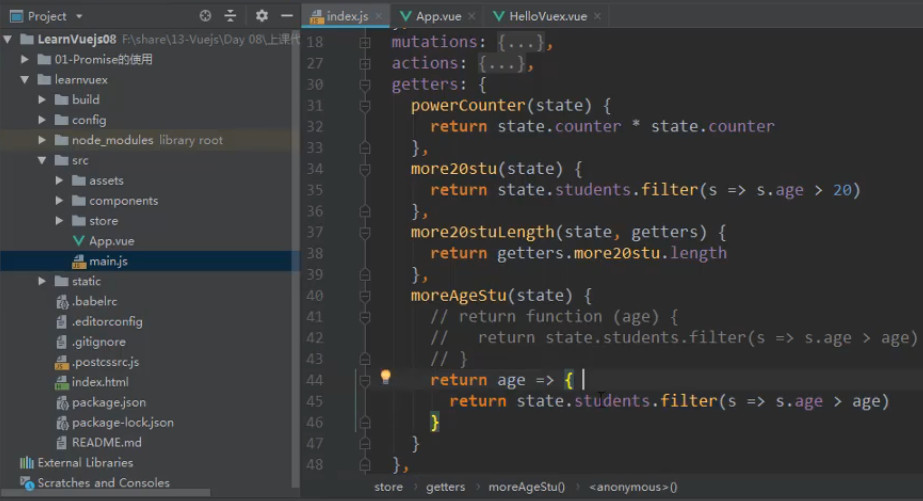Select package.json in project tree
Screen dimensions: 923x501
click(108, 402)
